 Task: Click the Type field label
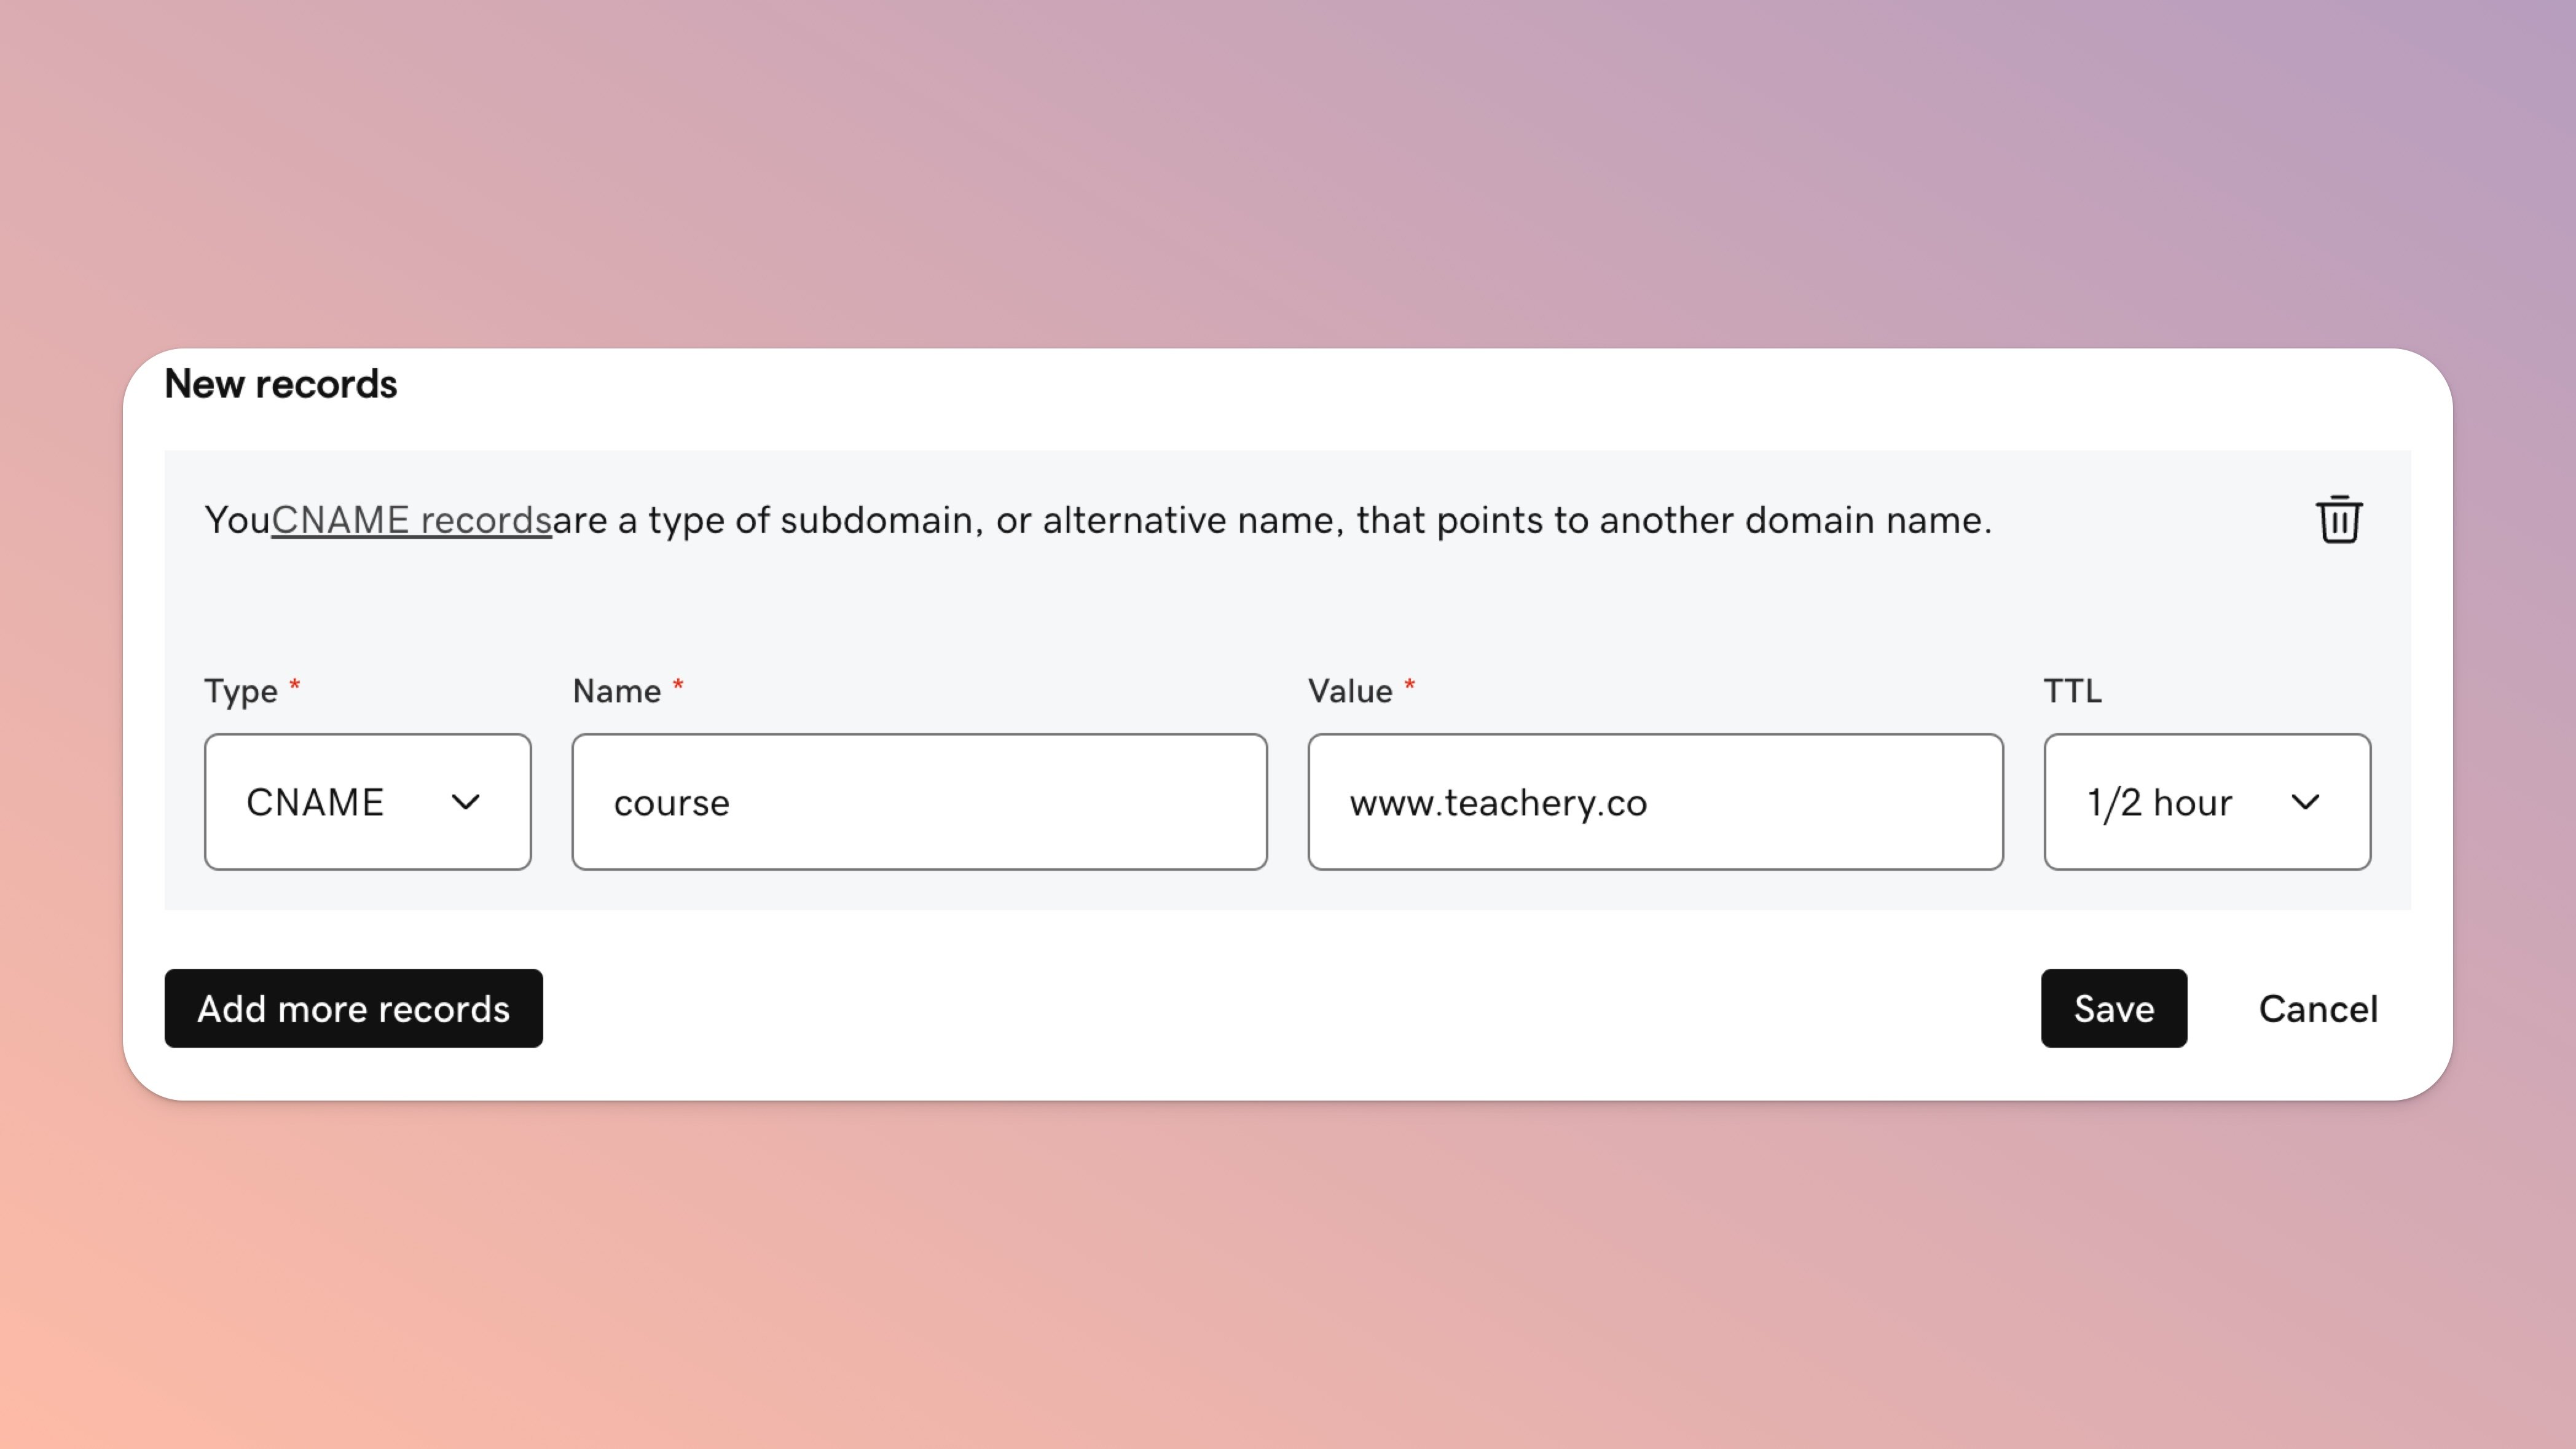(241, 691)
